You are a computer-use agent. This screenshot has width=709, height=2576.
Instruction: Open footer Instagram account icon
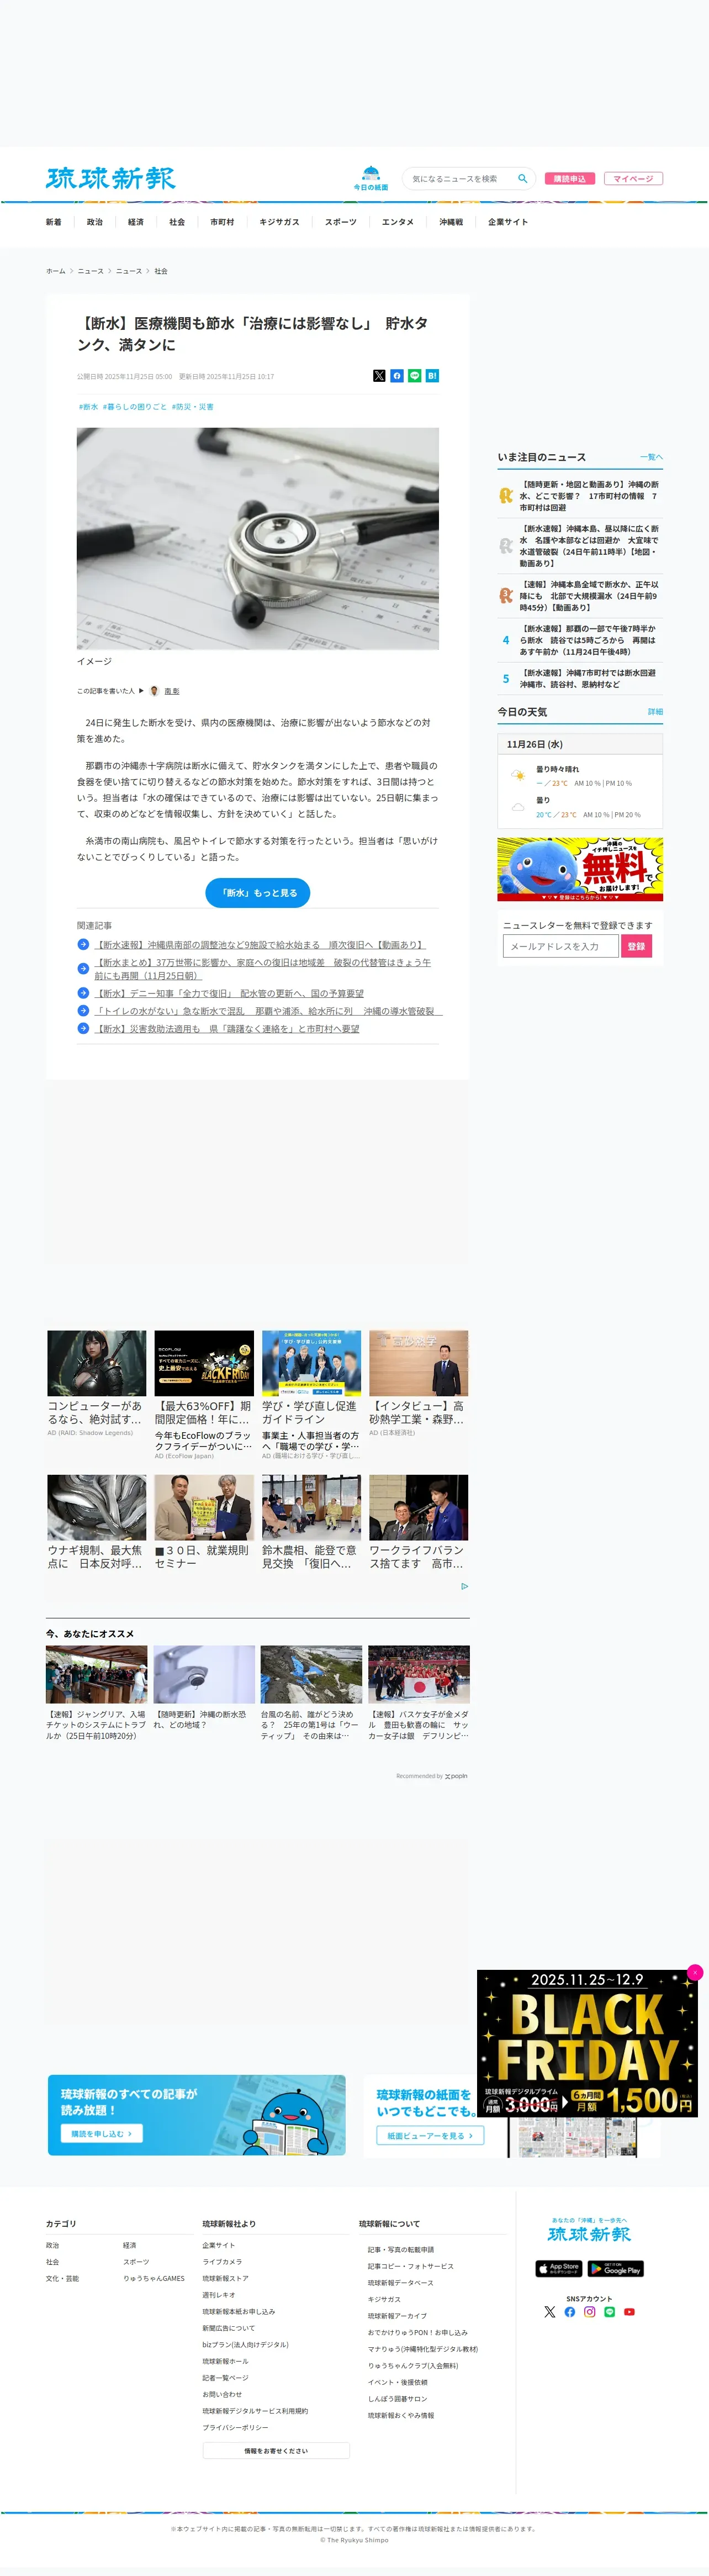click(x=589, y=2312)
